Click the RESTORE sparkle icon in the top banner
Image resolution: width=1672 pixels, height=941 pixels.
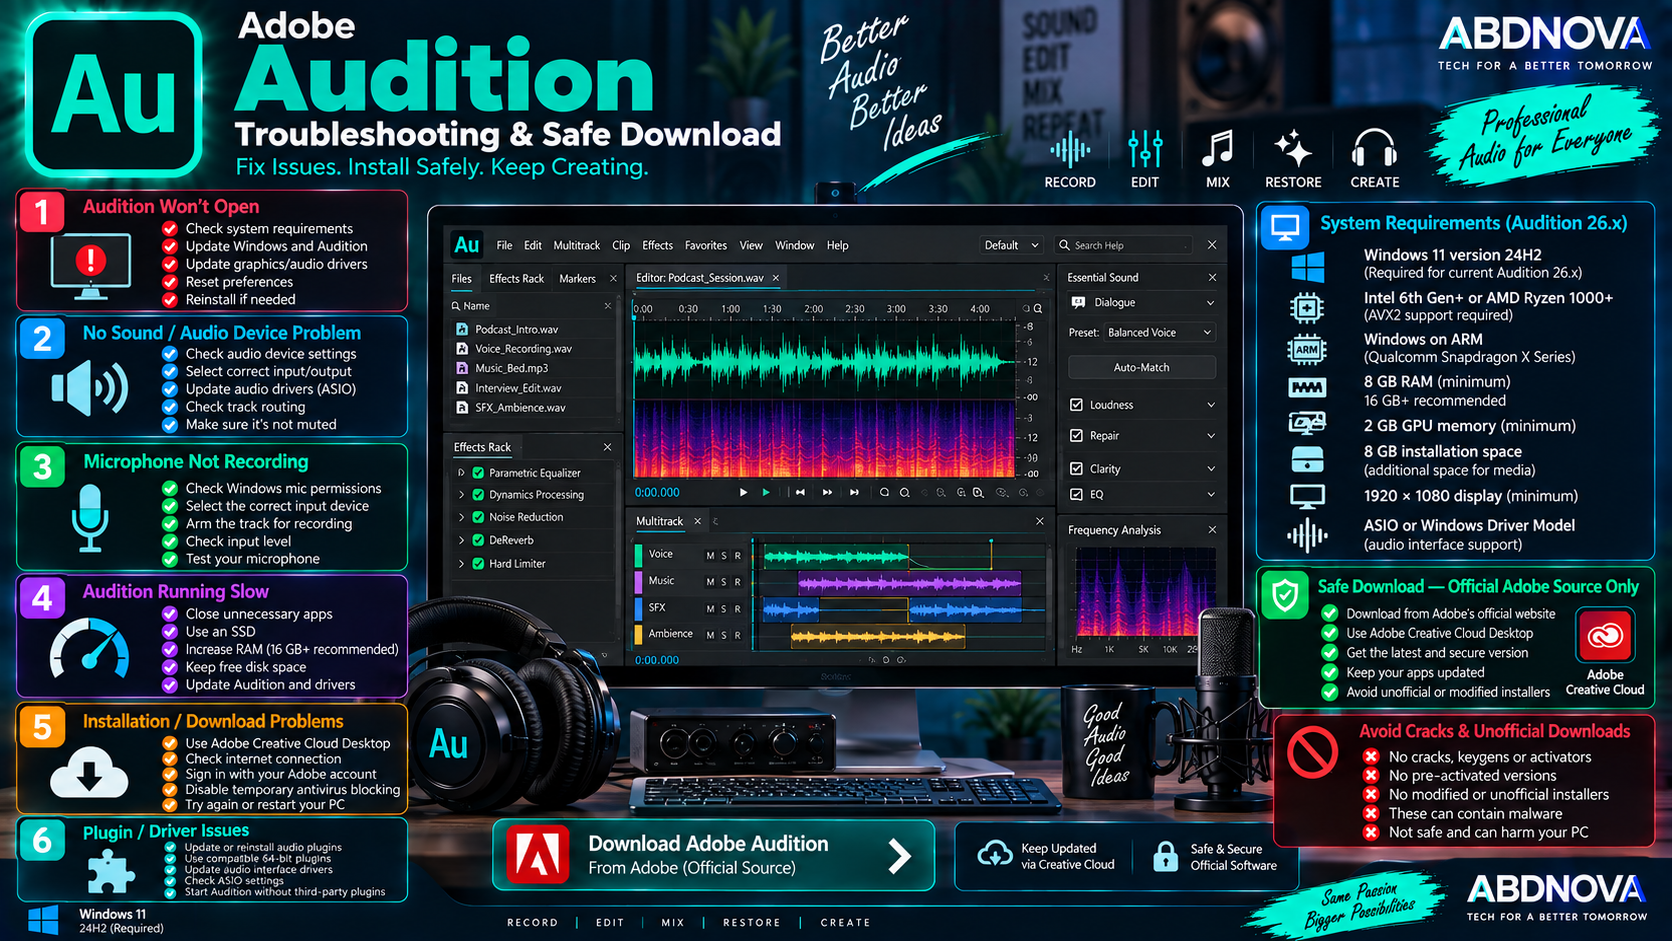pyautogui.click(x=1293, y=150)
